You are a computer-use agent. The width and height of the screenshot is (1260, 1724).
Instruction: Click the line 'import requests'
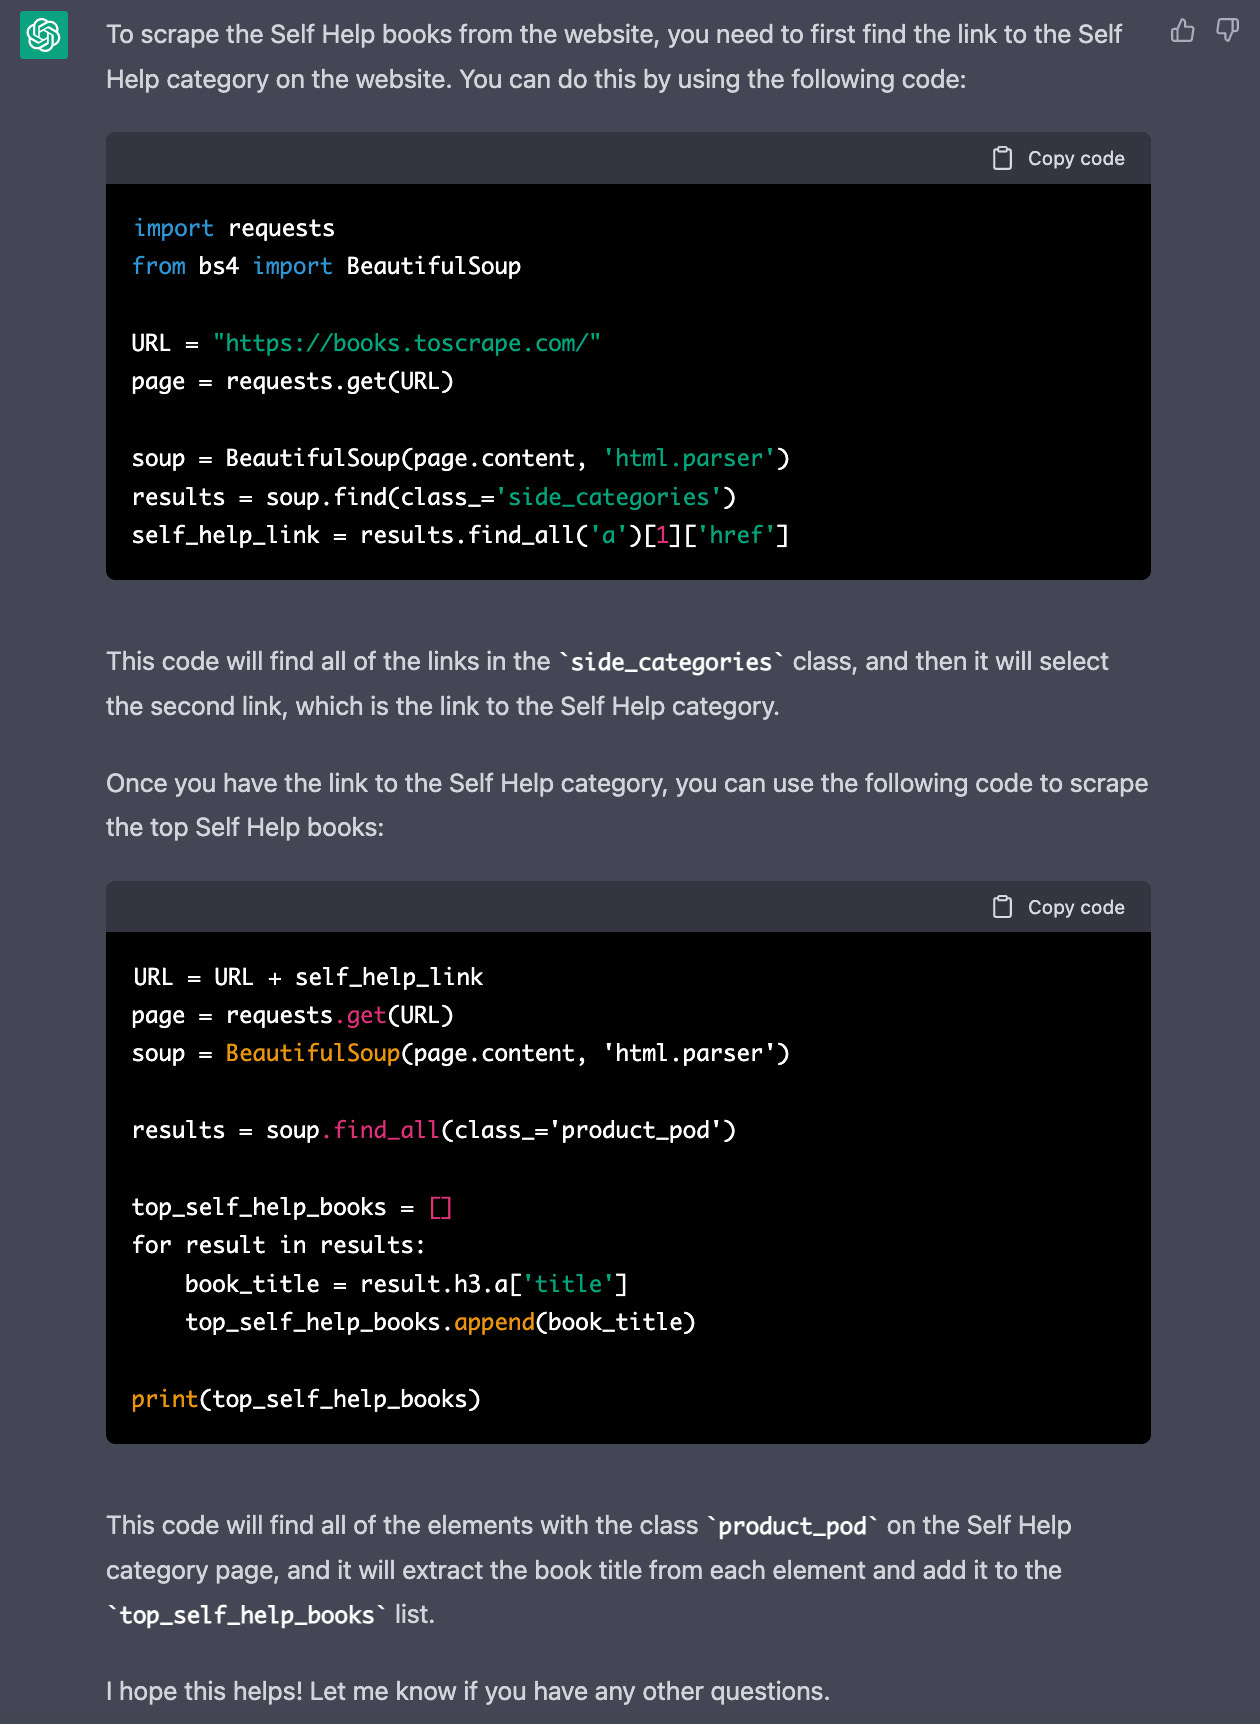(234, 228)
